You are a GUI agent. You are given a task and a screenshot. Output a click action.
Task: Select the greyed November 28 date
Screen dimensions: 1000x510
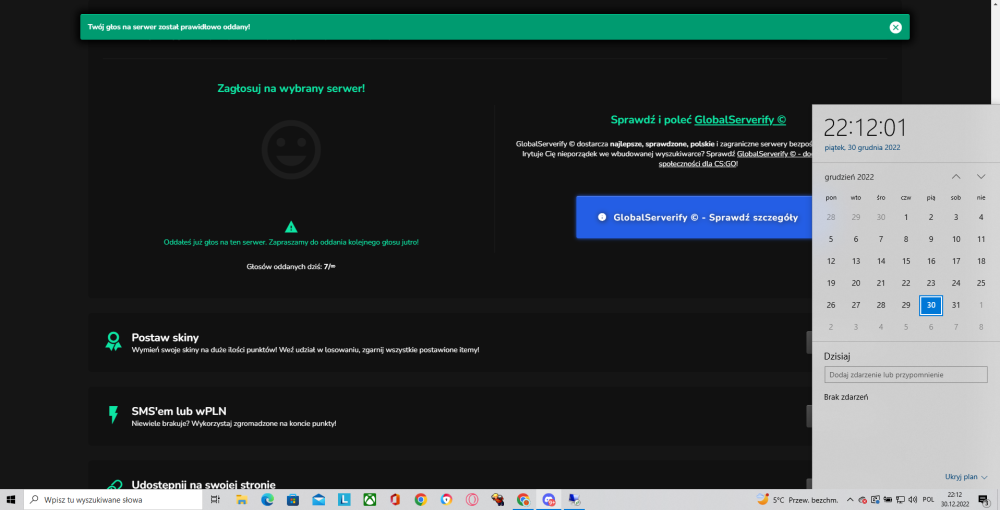[831, 217]
